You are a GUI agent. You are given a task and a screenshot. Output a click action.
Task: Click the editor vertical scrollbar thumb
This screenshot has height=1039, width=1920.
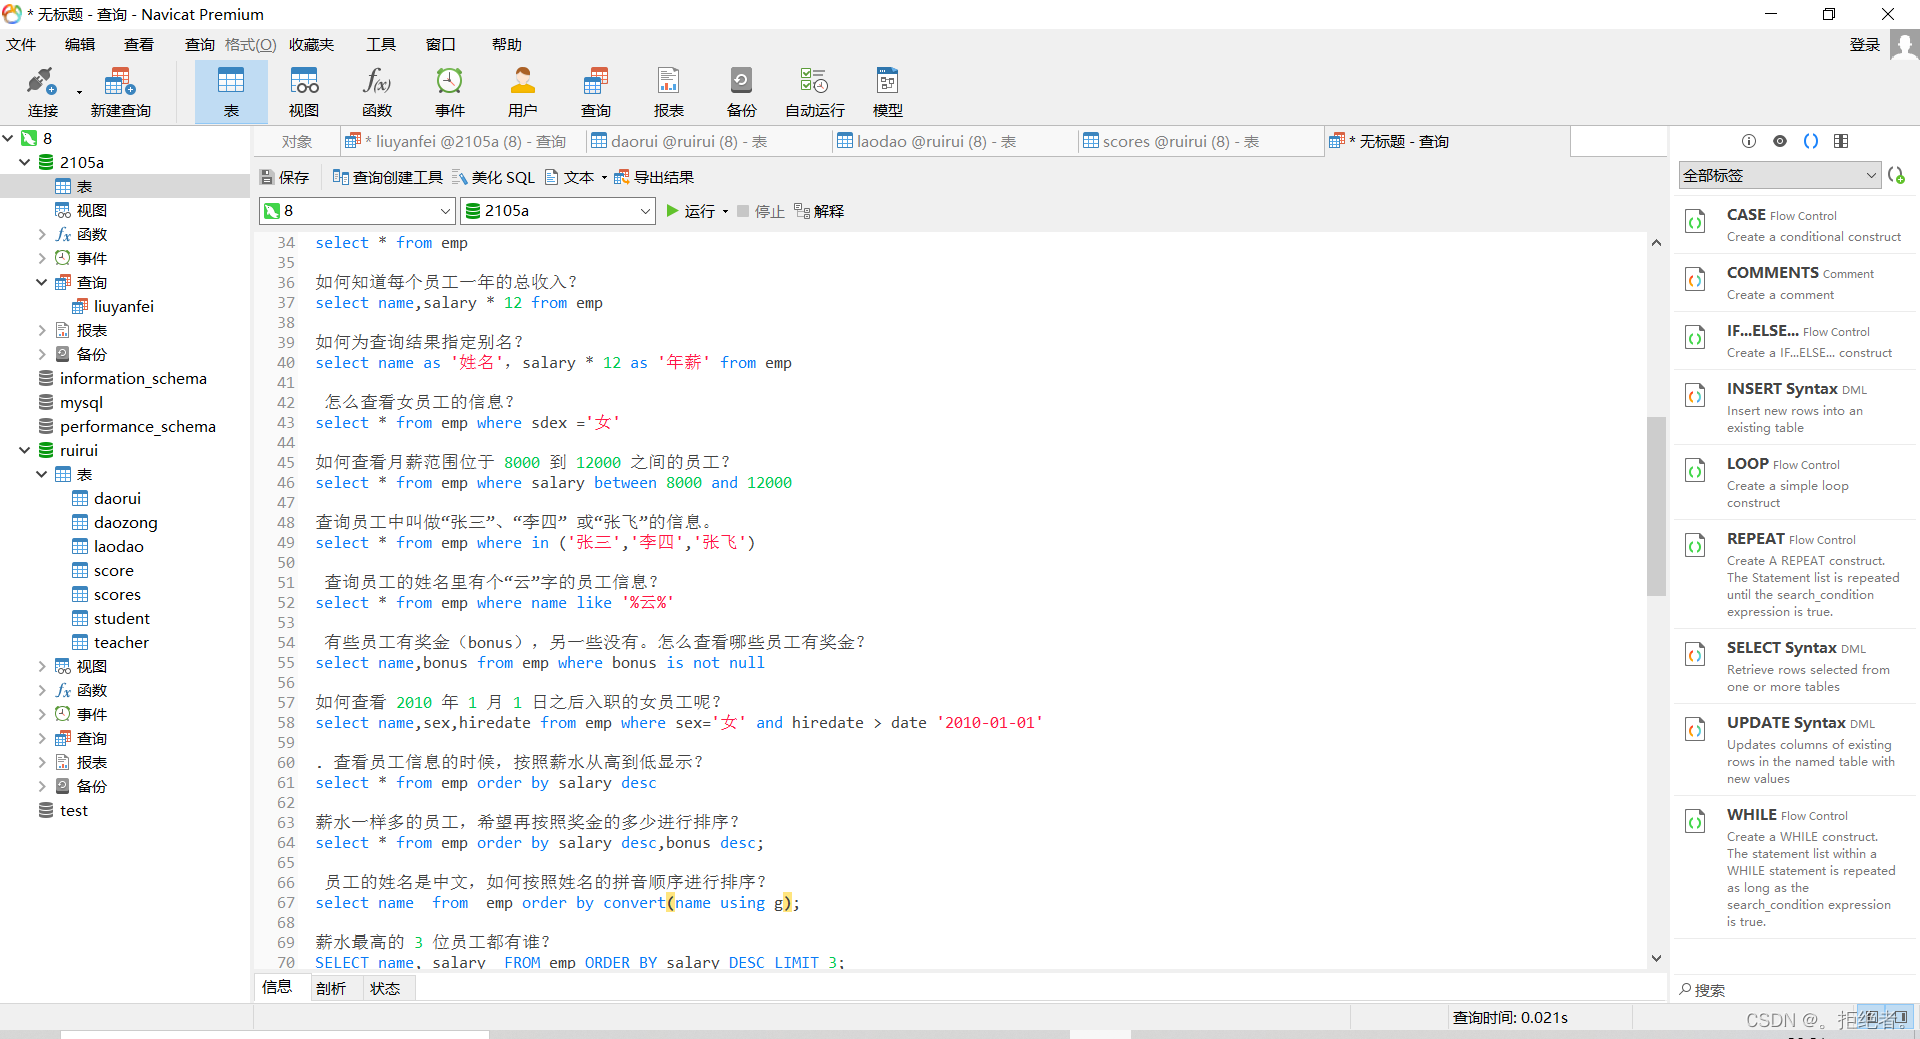click(x=1656, y=505)
